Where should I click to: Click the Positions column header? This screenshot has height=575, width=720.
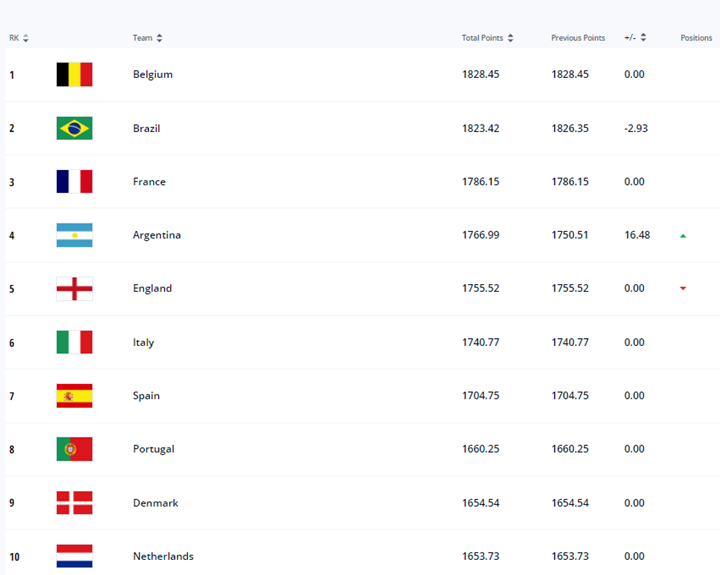click(x=696, y=38)
